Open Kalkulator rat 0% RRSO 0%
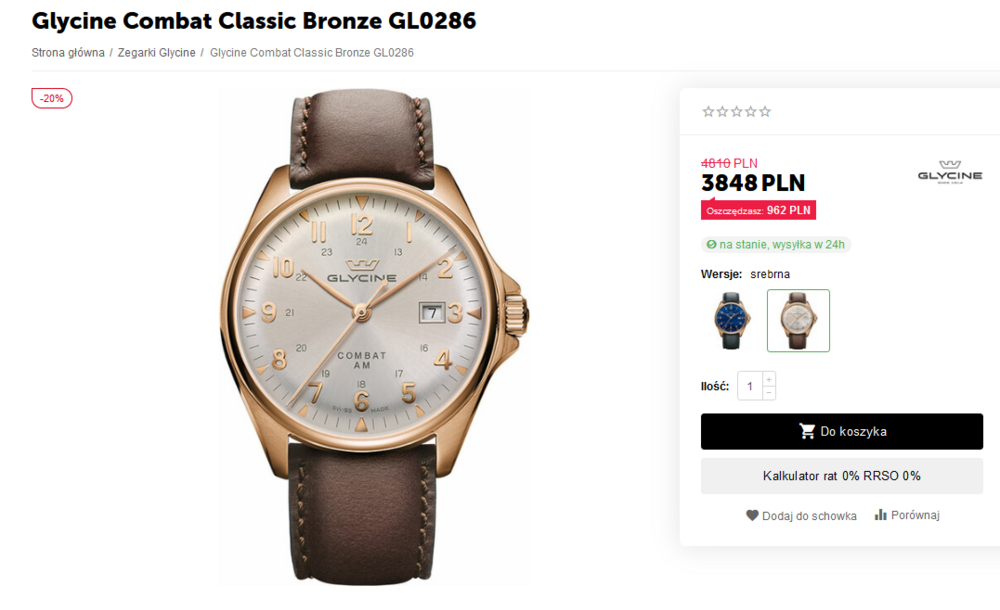 click(x=841, y=476)
